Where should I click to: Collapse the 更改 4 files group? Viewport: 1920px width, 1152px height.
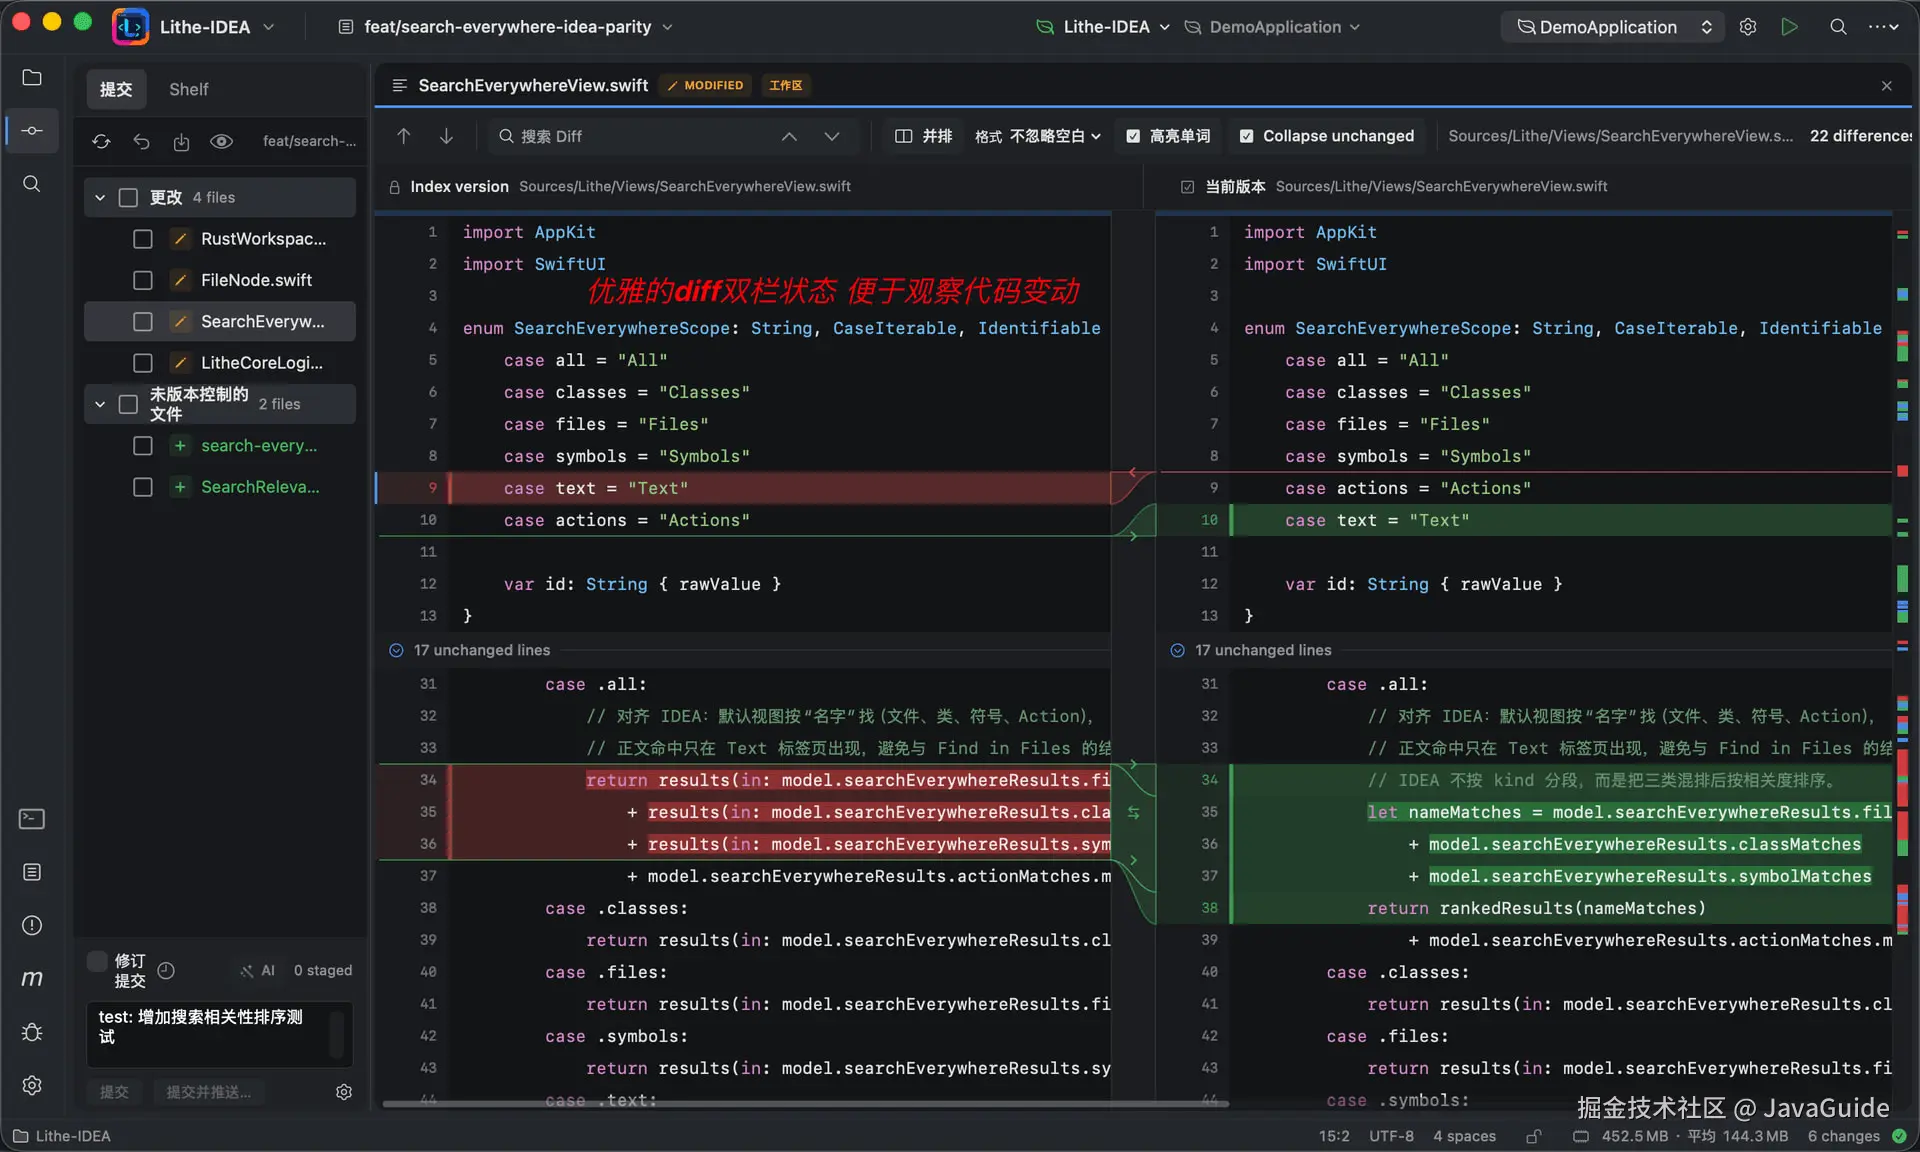[100, 198]
